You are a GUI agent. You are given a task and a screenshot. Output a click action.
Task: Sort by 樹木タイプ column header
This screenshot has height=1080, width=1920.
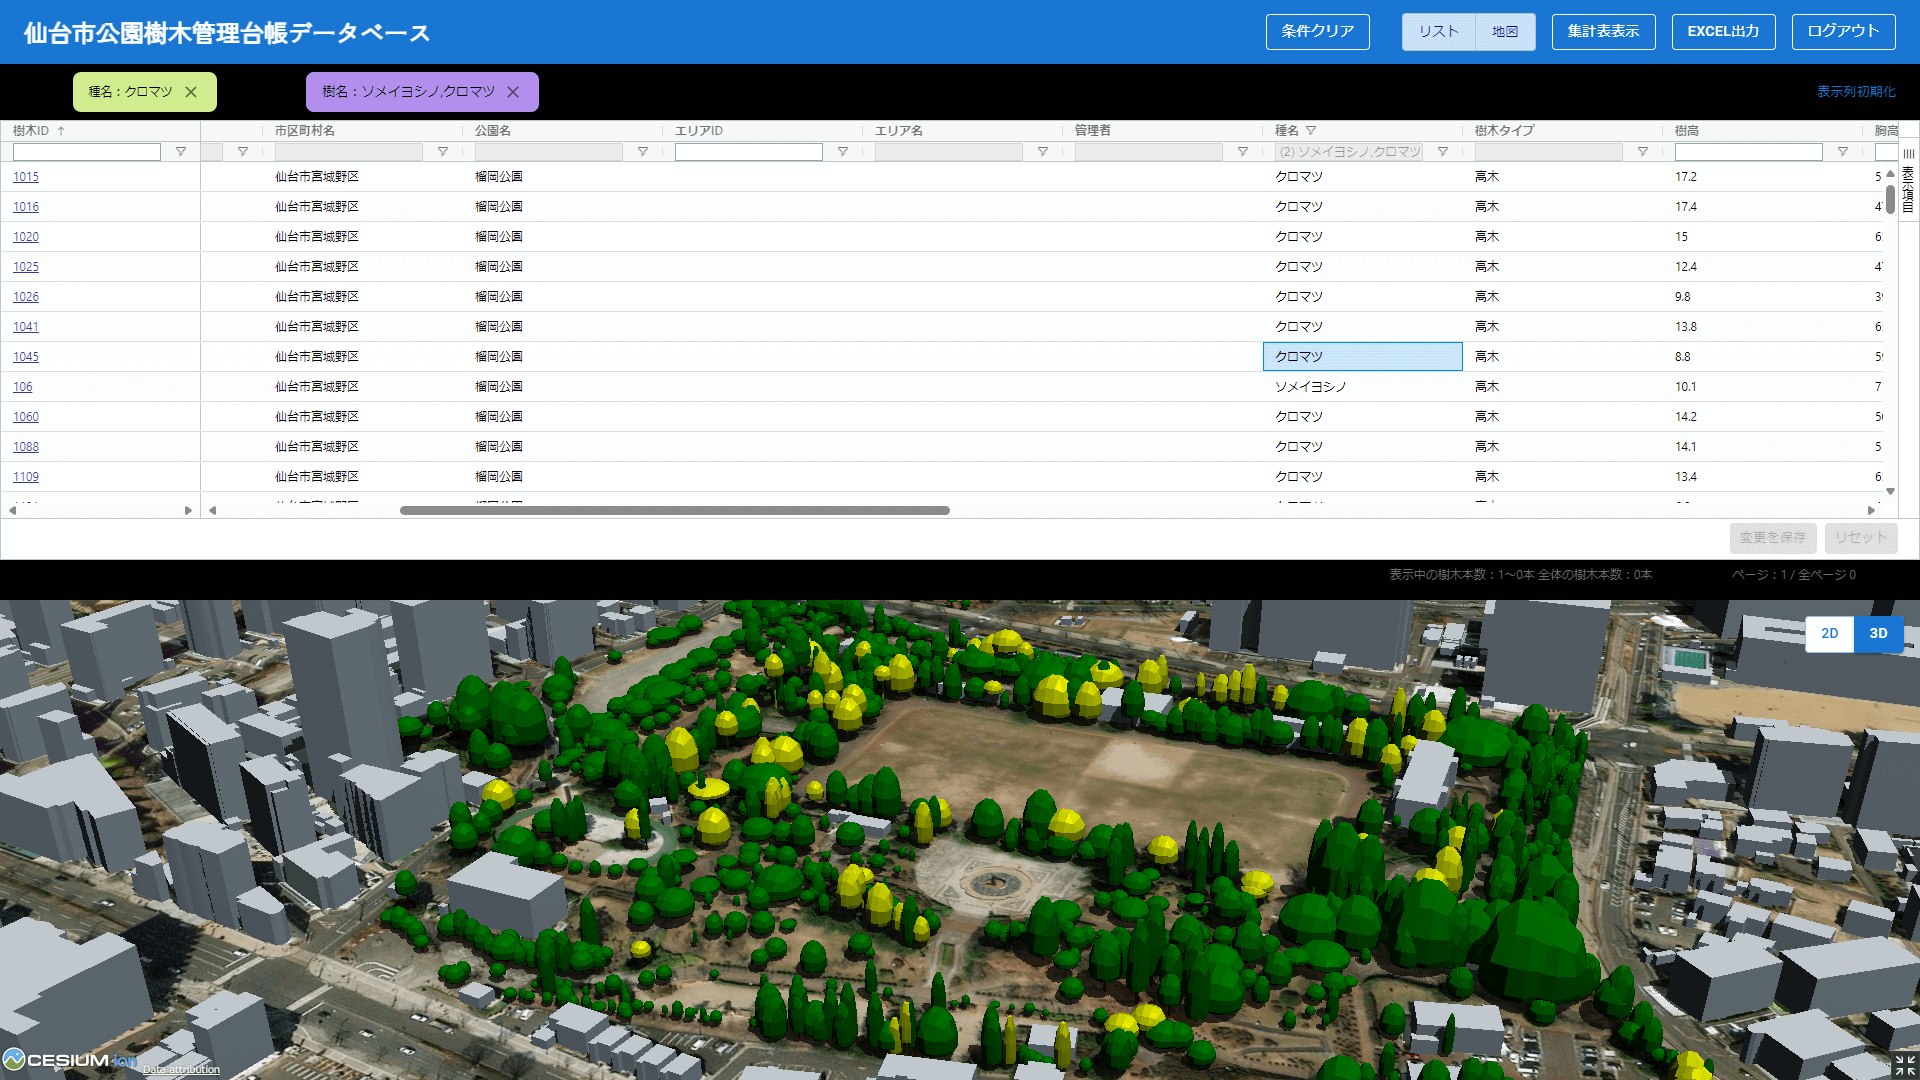click(1505, 131)
